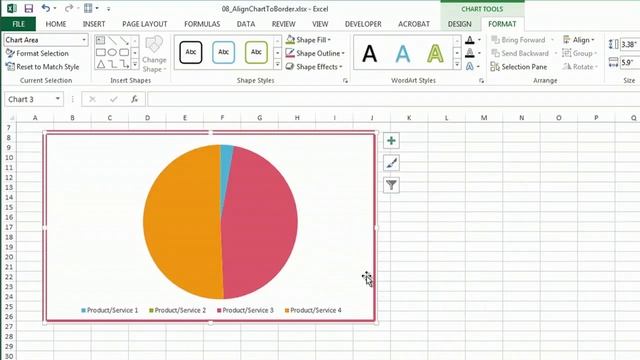Click Product/Service 2 legend entry
Viewport: 640px width, 360px height.
click(178, 310)
